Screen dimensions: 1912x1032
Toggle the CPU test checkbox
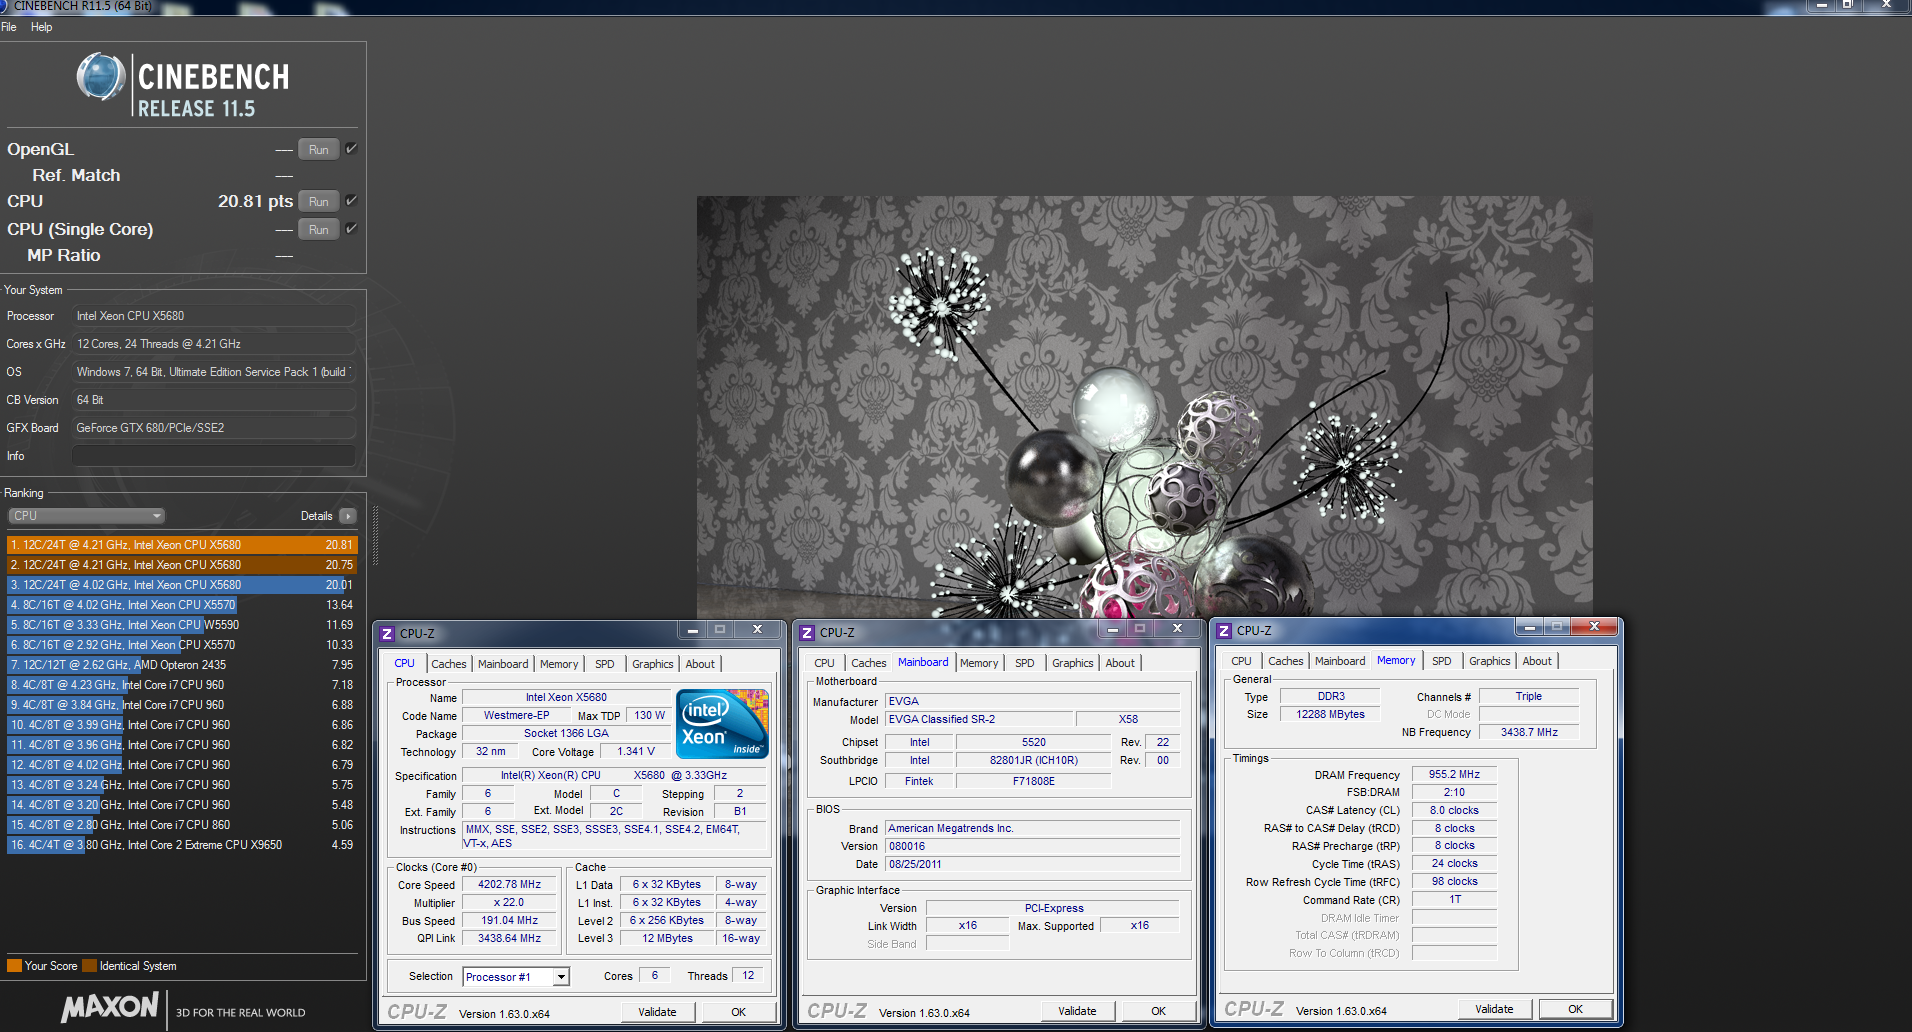click(x=351, y=200)
